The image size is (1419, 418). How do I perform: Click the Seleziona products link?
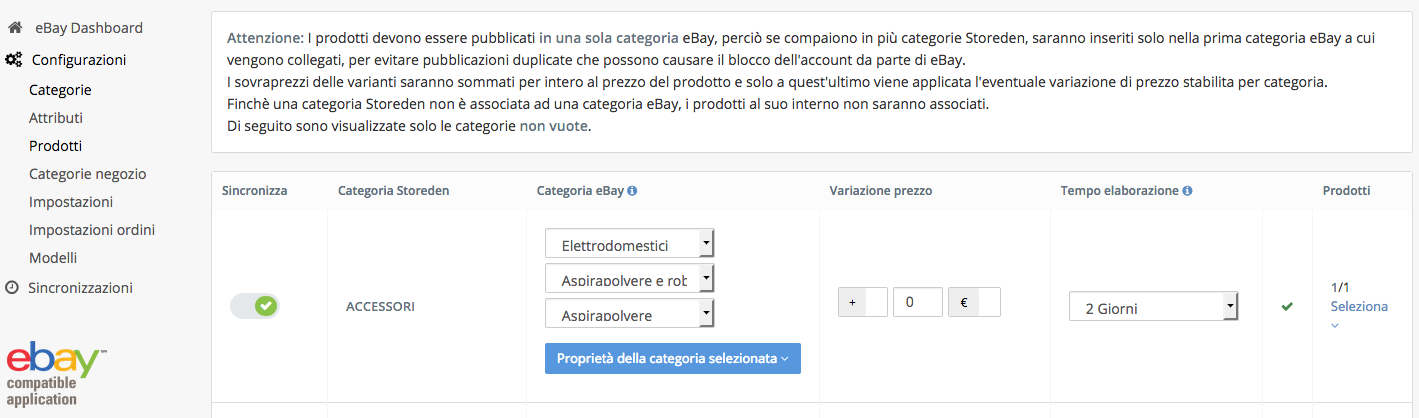click(1359, 306)
